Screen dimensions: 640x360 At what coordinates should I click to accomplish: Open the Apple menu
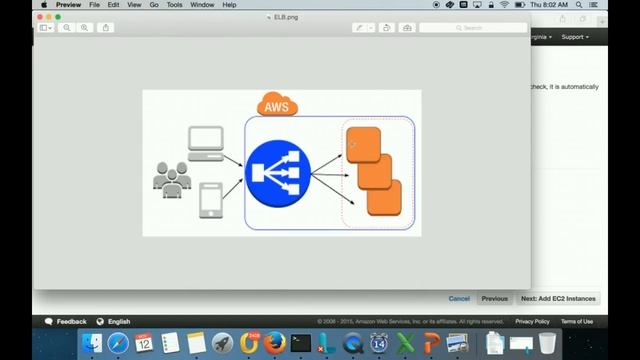click(x=44, y=5)
